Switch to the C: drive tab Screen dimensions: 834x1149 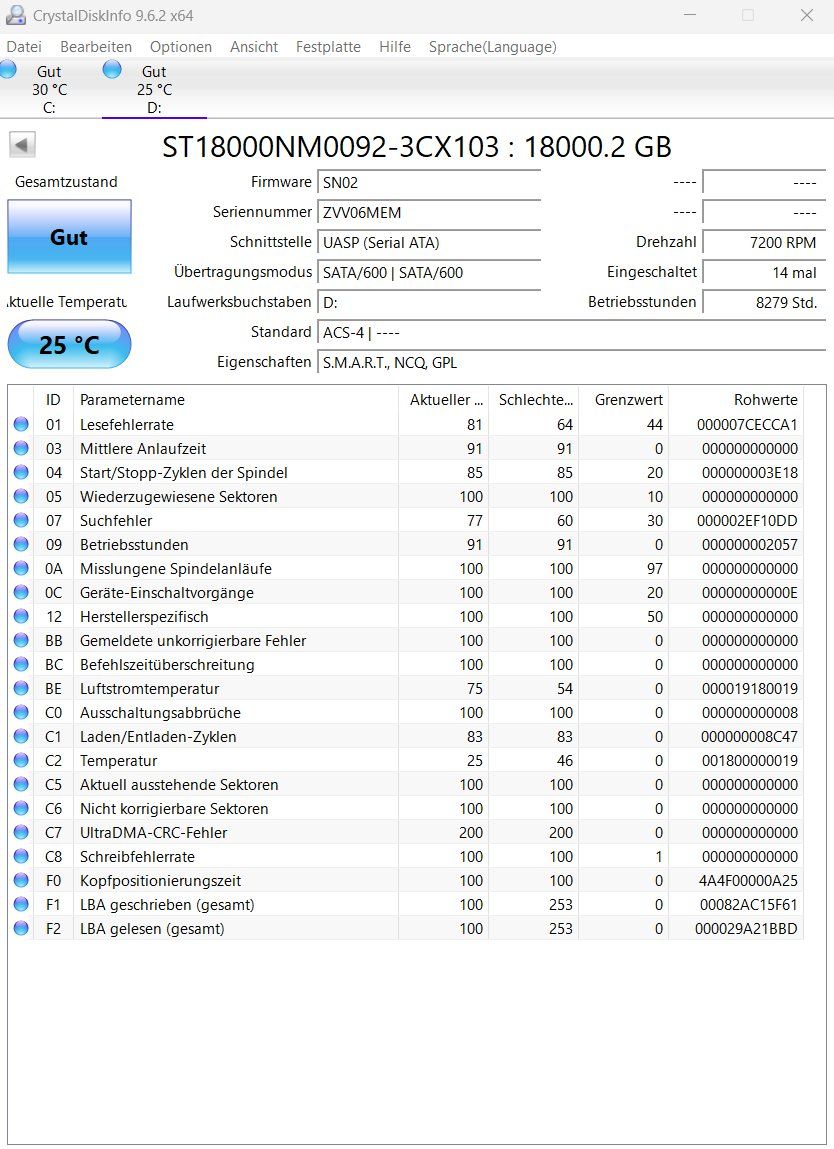[x=49, y=89]
